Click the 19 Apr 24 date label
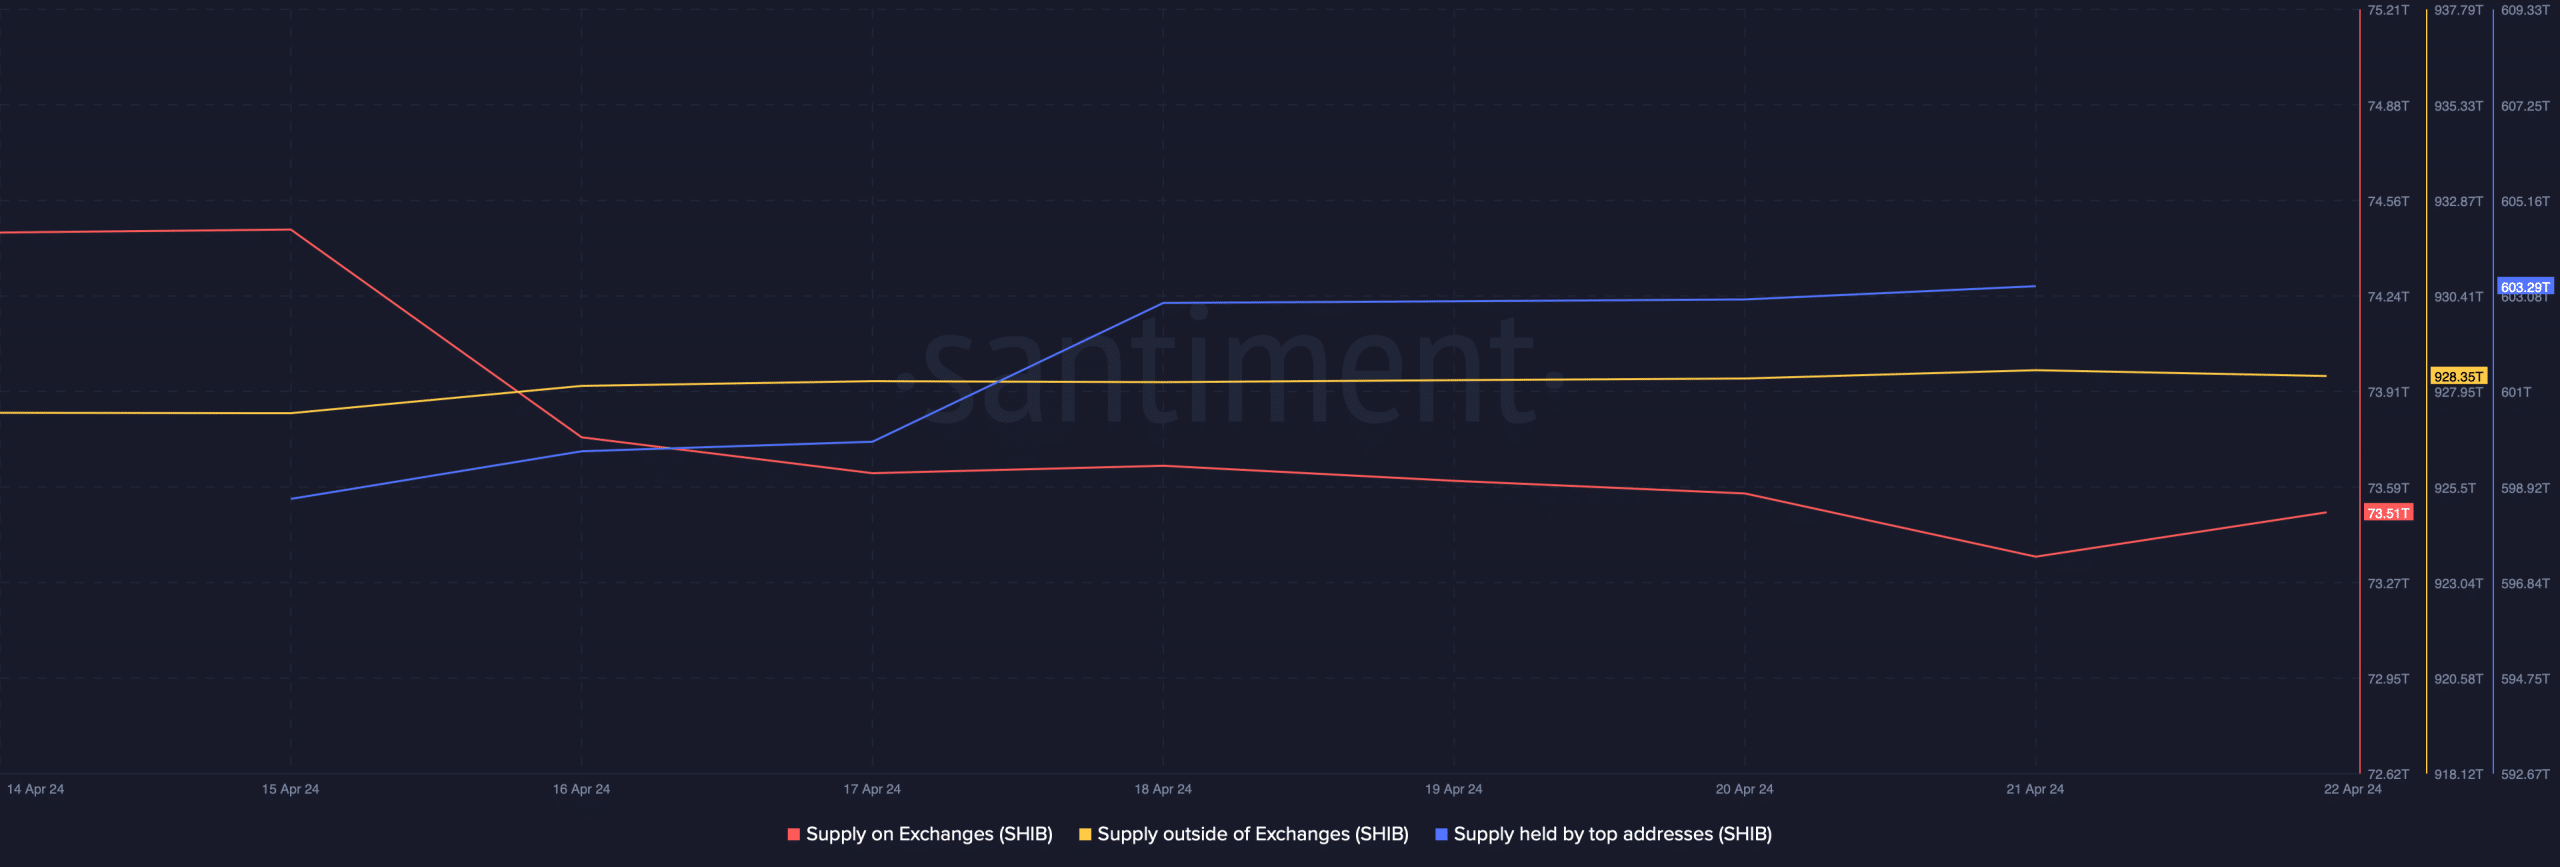 pyautogui.click(x=1454, y=789)
